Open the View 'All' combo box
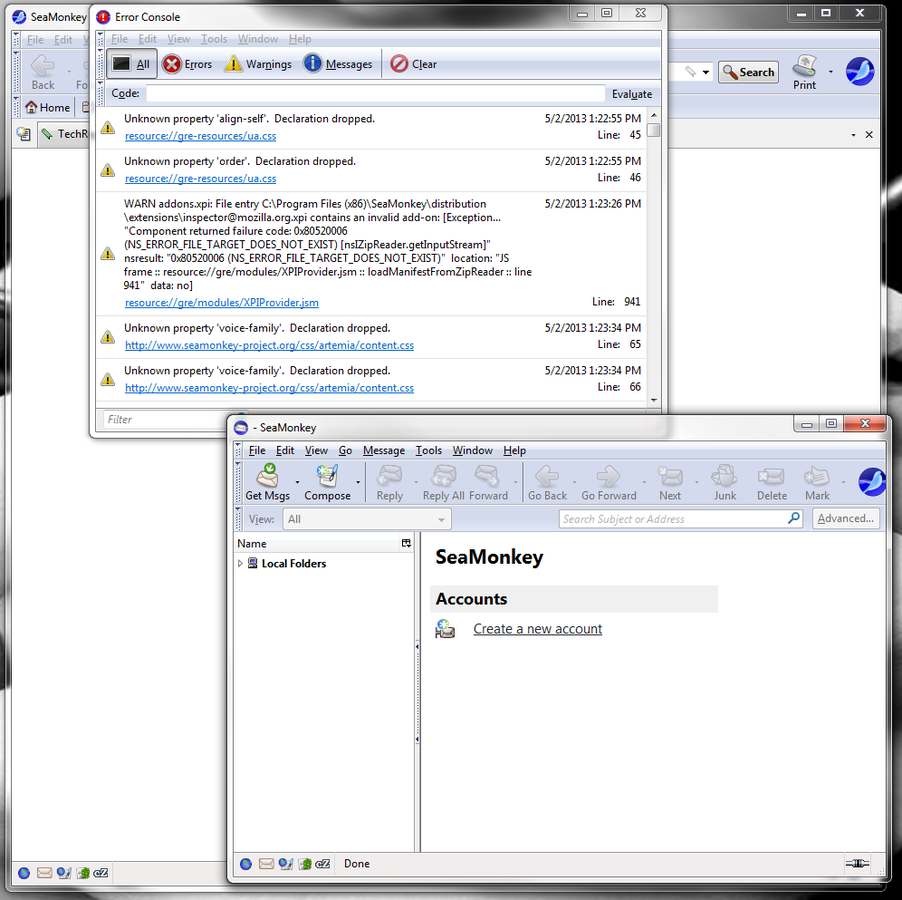902x900 pixels. [367, 519]
